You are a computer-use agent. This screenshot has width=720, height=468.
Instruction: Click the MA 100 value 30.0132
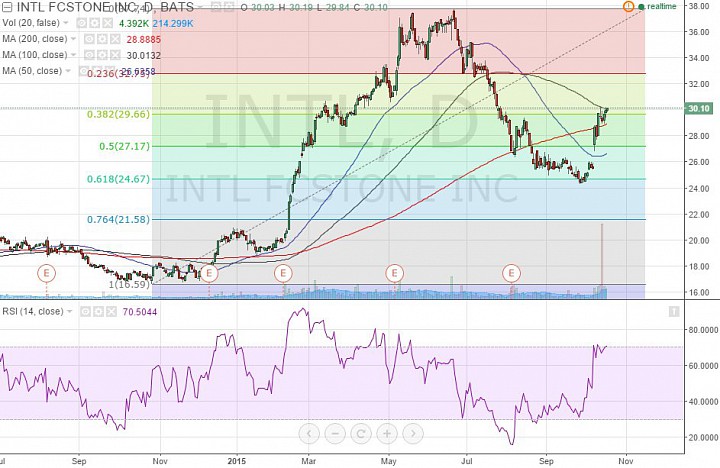tap(144, 56)
